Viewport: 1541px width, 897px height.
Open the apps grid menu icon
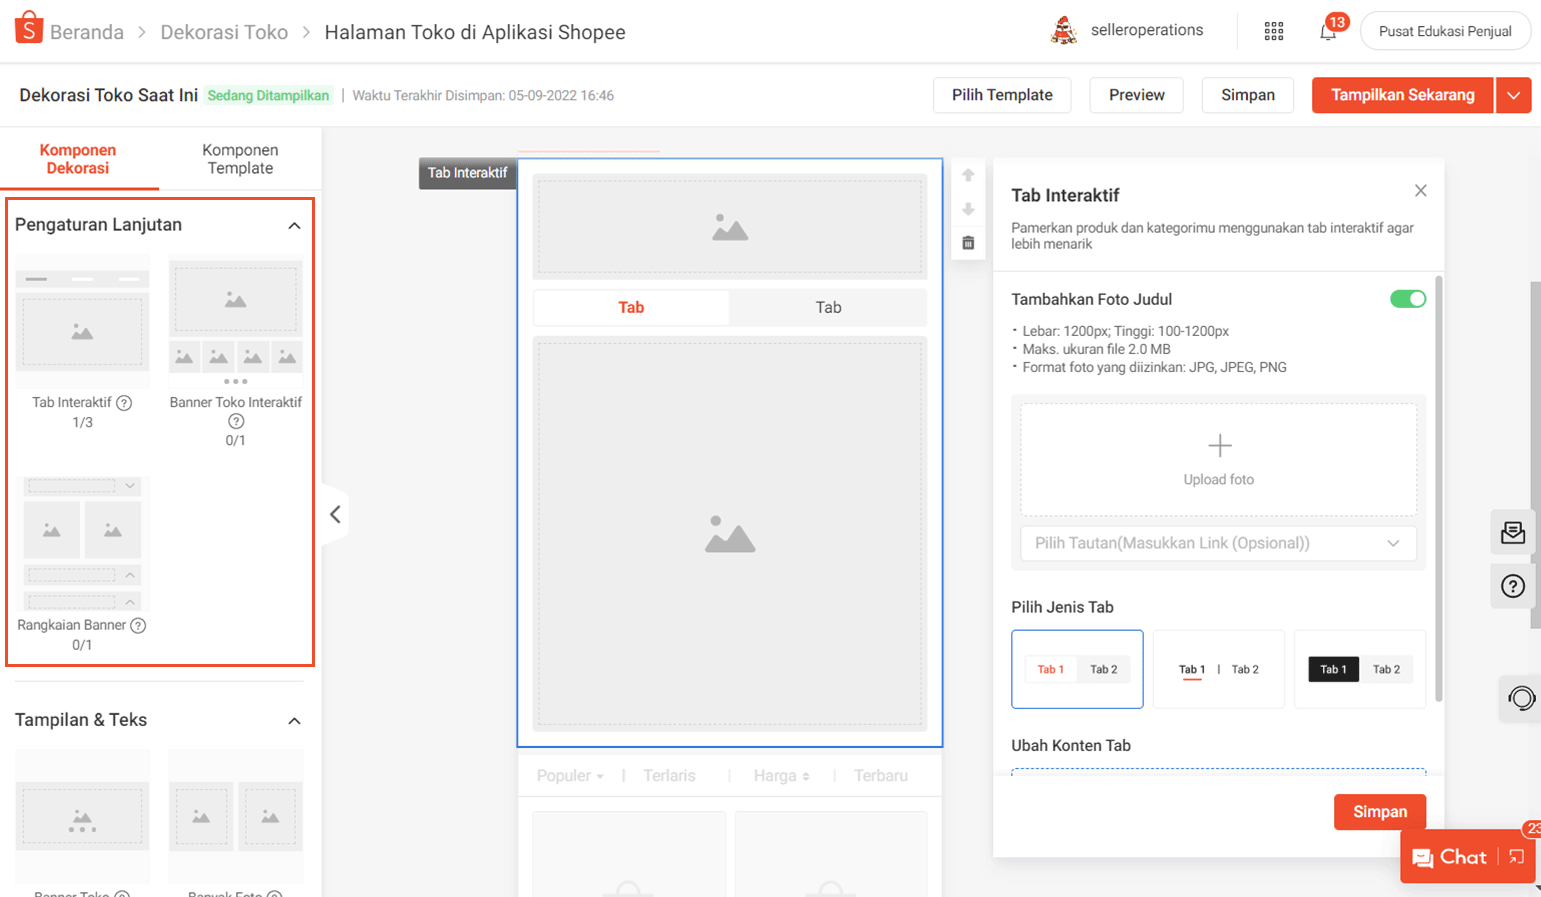click(1273, 31)
